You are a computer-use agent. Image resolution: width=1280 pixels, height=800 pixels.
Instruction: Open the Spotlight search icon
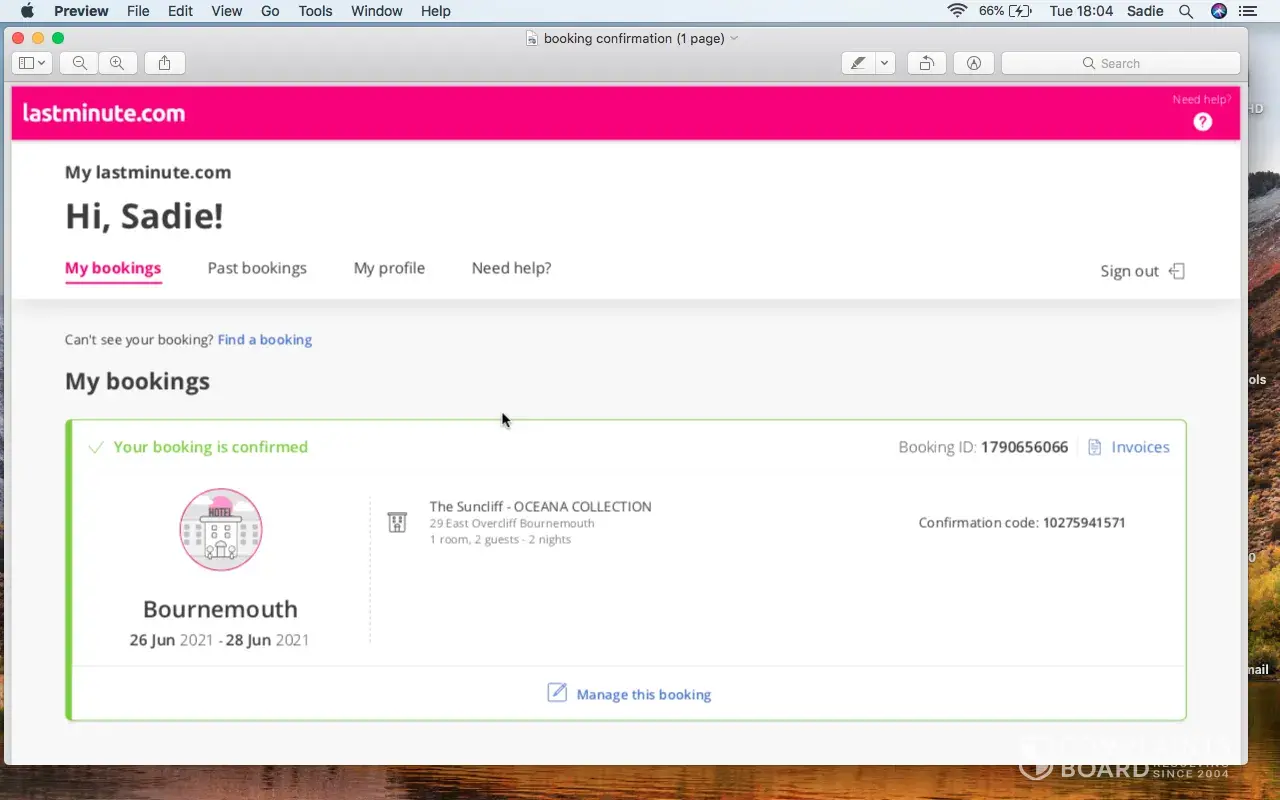point(1186,11)
